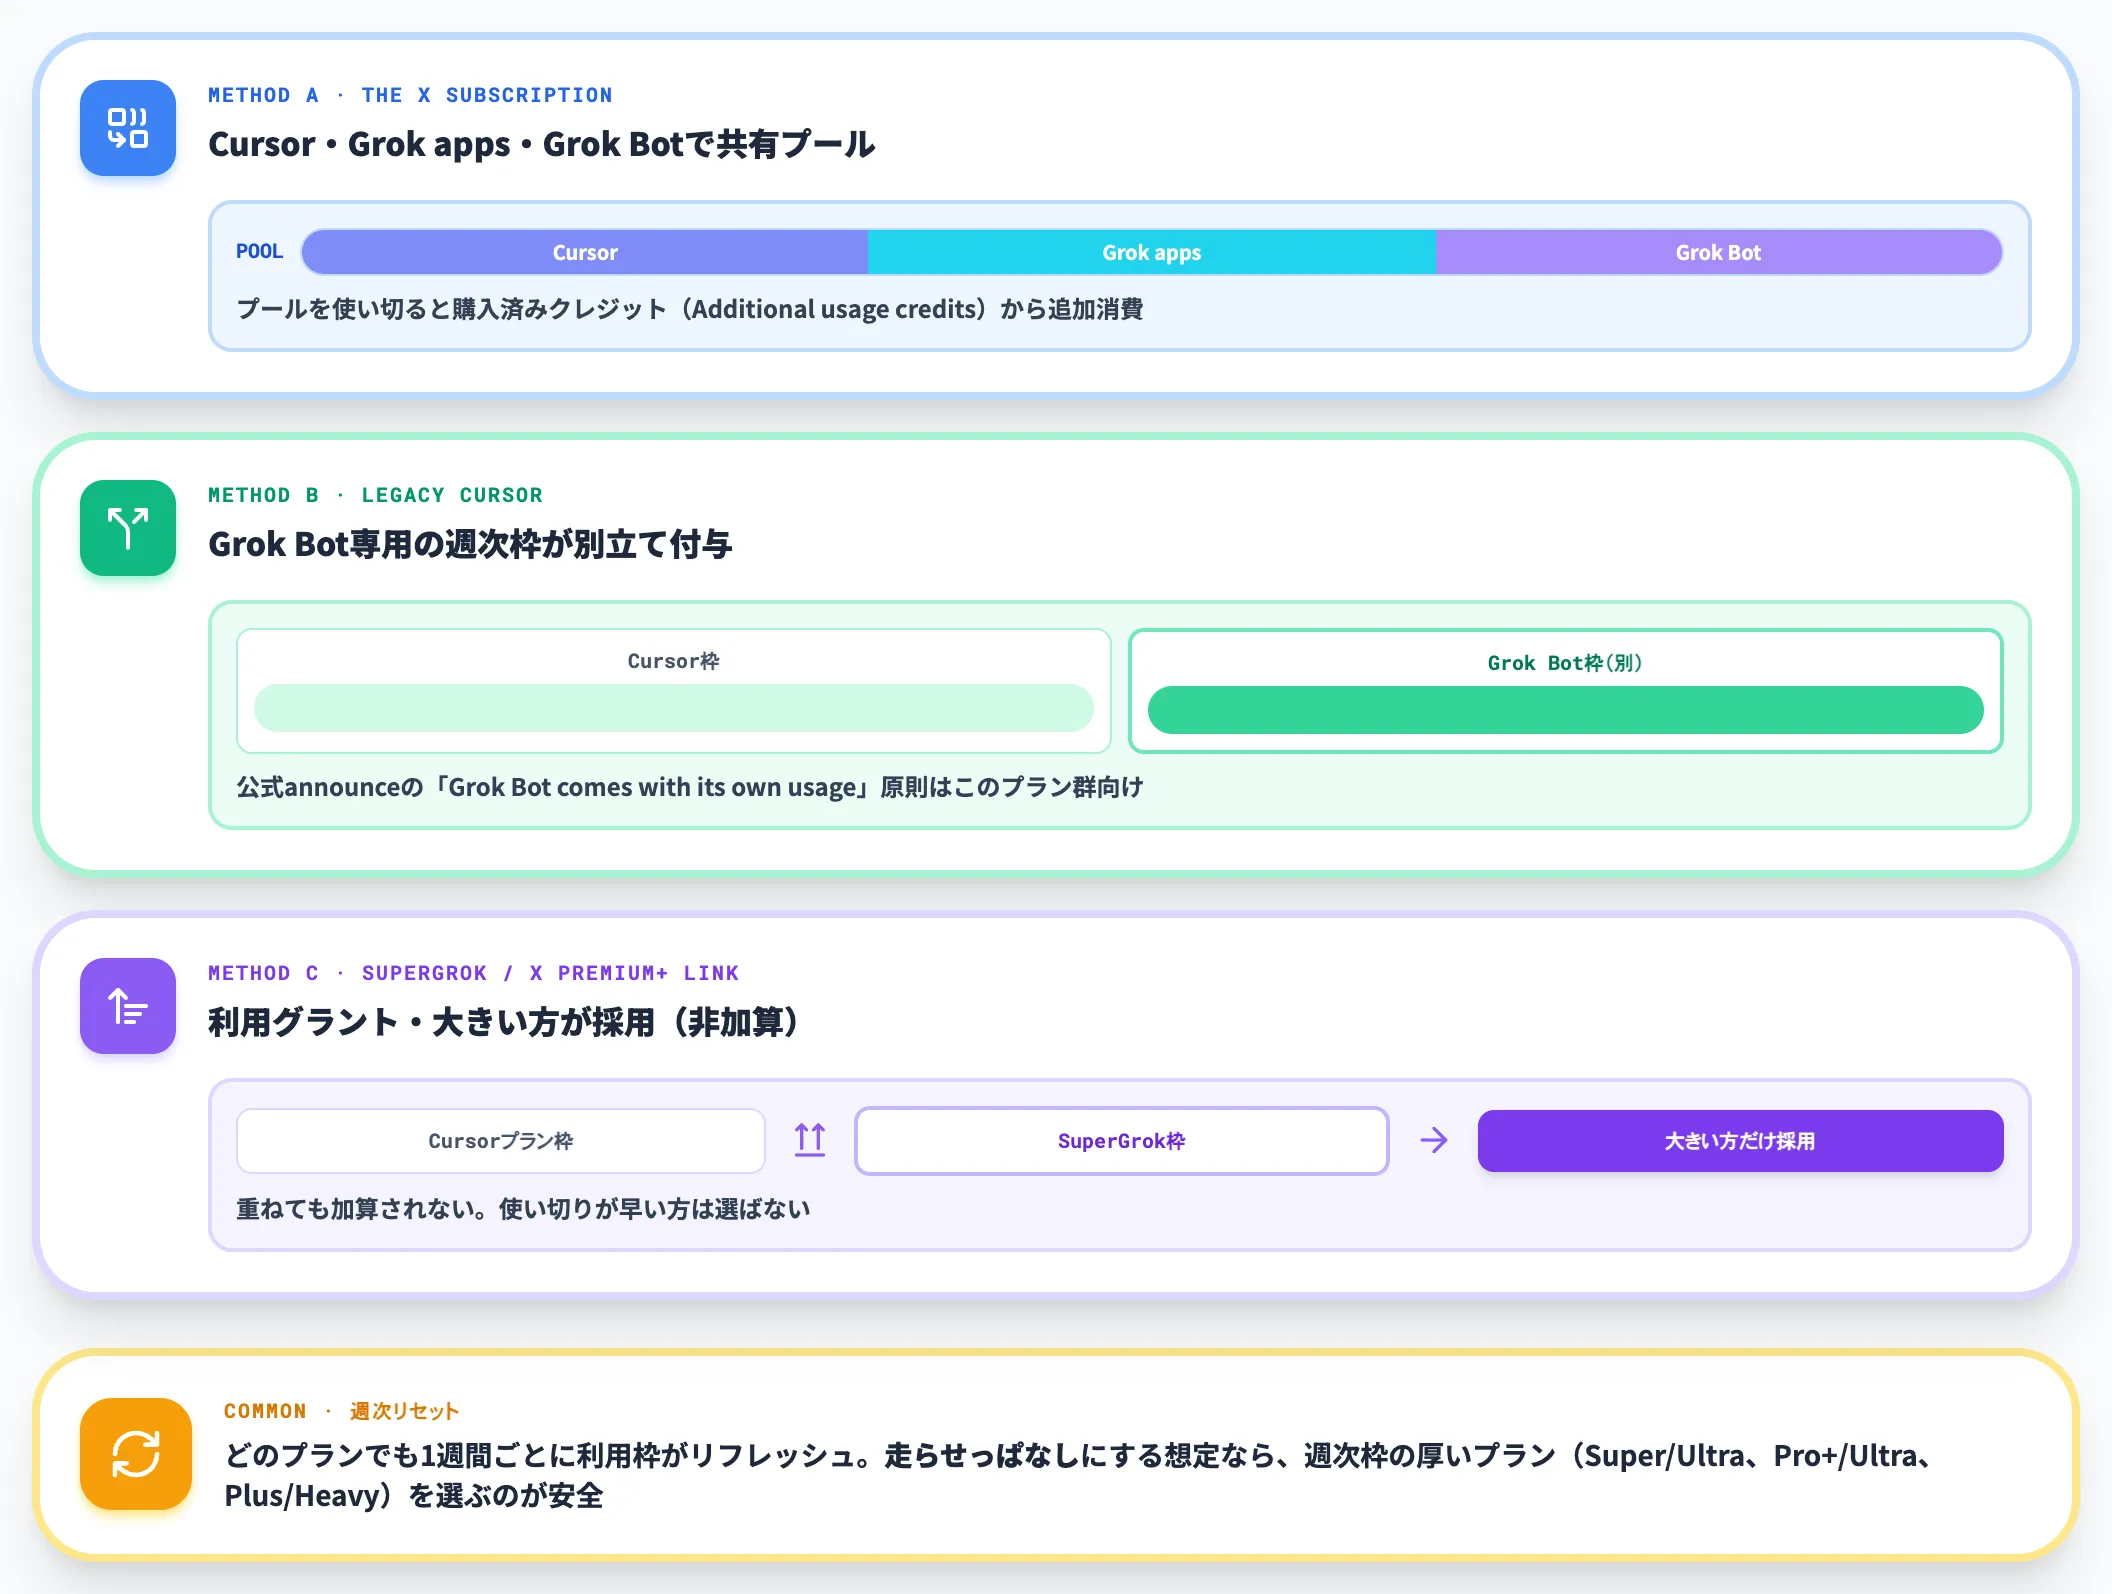Viewport: 2112px width, 1594px height.
Task: Click the right arrow before 大きい方だけ採用
Action: (x=1434, y=1140)
